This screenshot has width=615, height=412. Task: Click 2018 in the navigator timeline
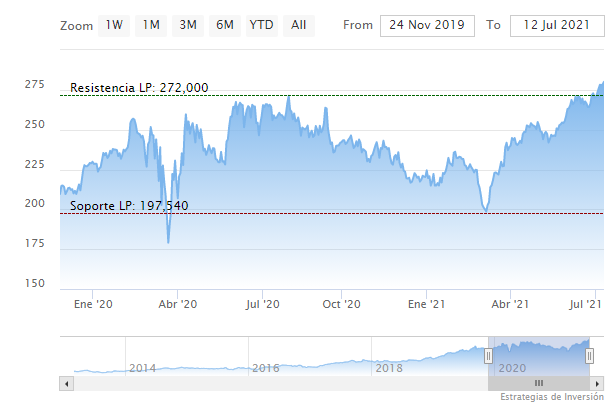pos(388,368)
